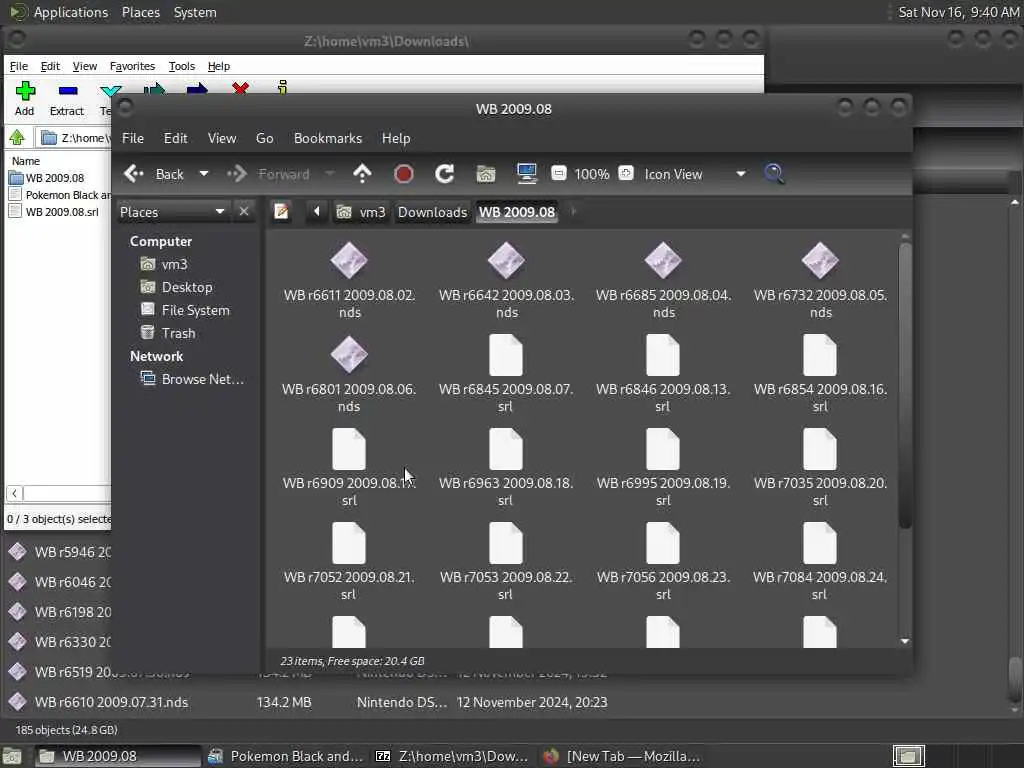Go to vm3 in the path bar
Viewport: 1024px width, 768px height.
(x=361, y=212)
